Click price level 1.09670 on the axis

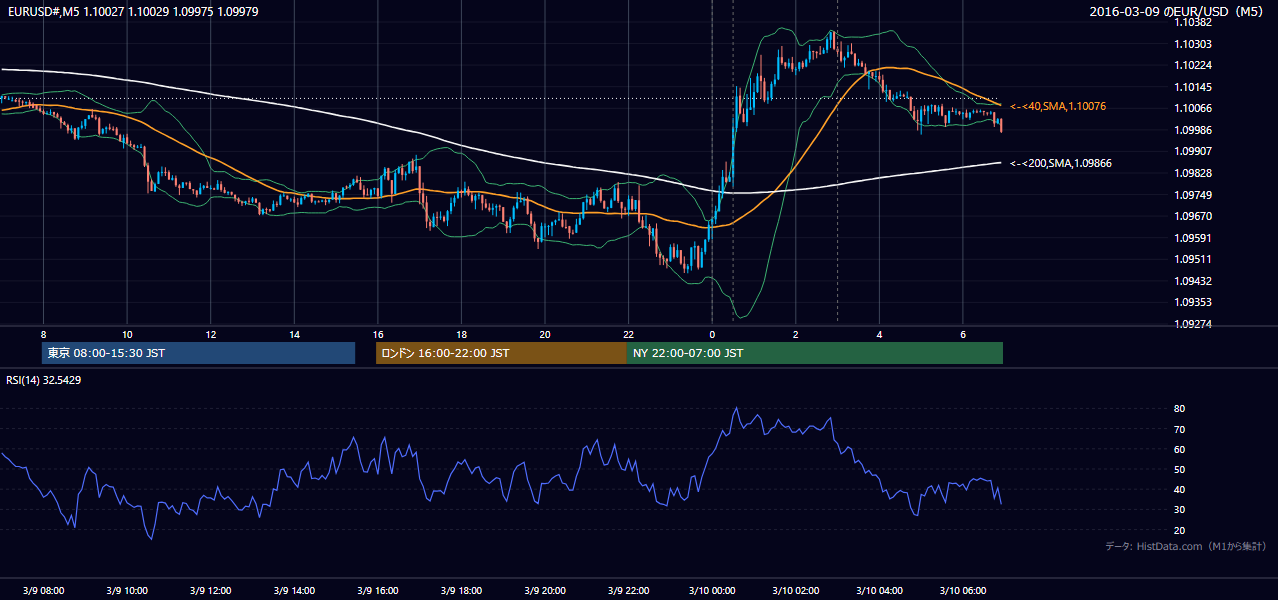click(1194, 216)
